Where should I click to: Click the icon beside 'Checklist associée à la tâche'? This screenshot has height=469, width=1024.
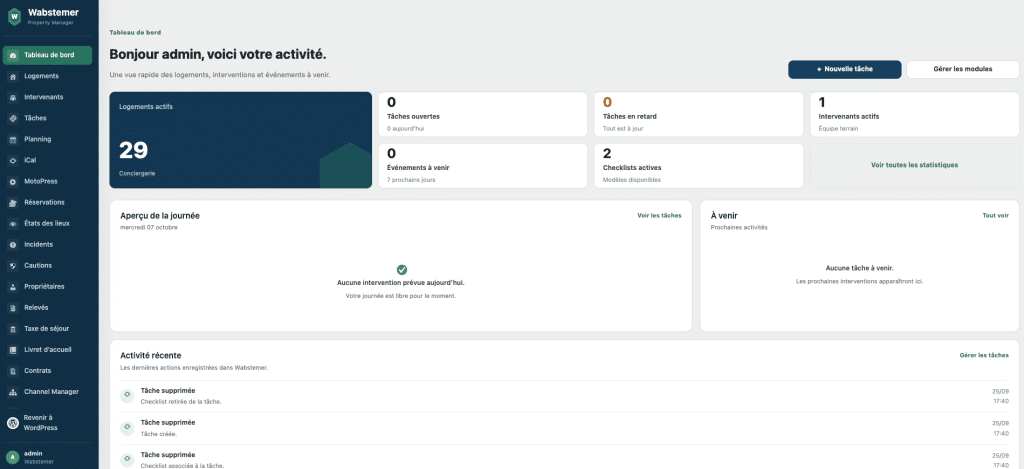[x=127, y=460]
